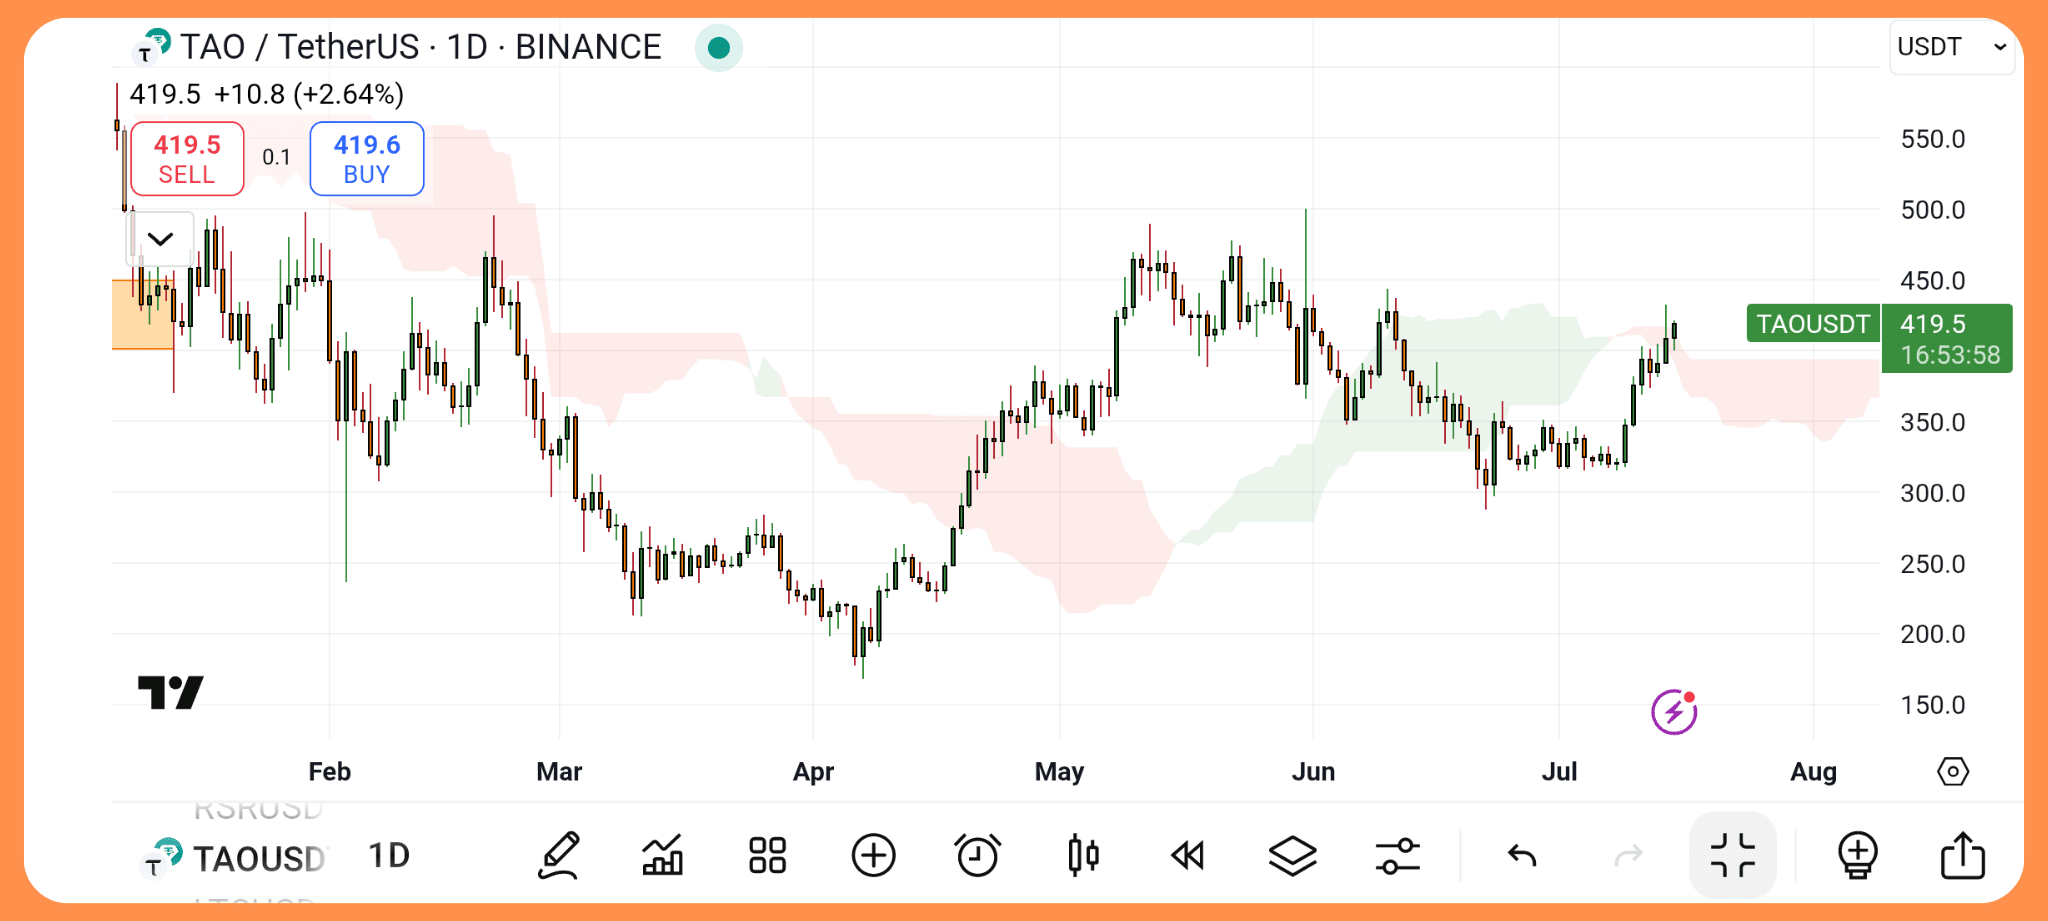Click the greyed redo arrow
This screenshot has width=2048, height=921.
click(x=1628, y=856)
